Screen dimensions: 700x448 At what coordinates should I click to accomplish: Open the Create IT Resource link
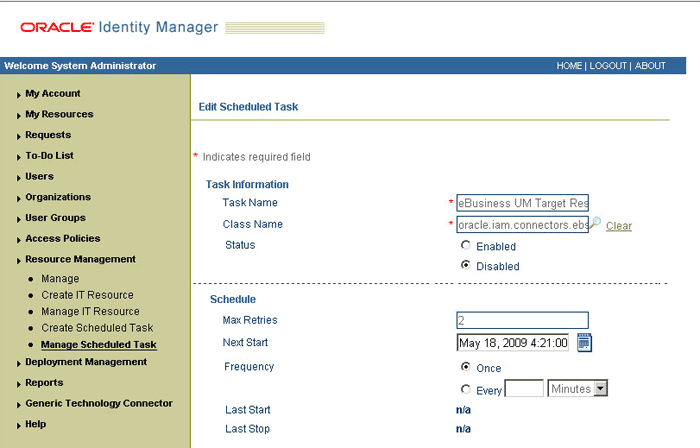pyautogui.click(x=88, y=295)
